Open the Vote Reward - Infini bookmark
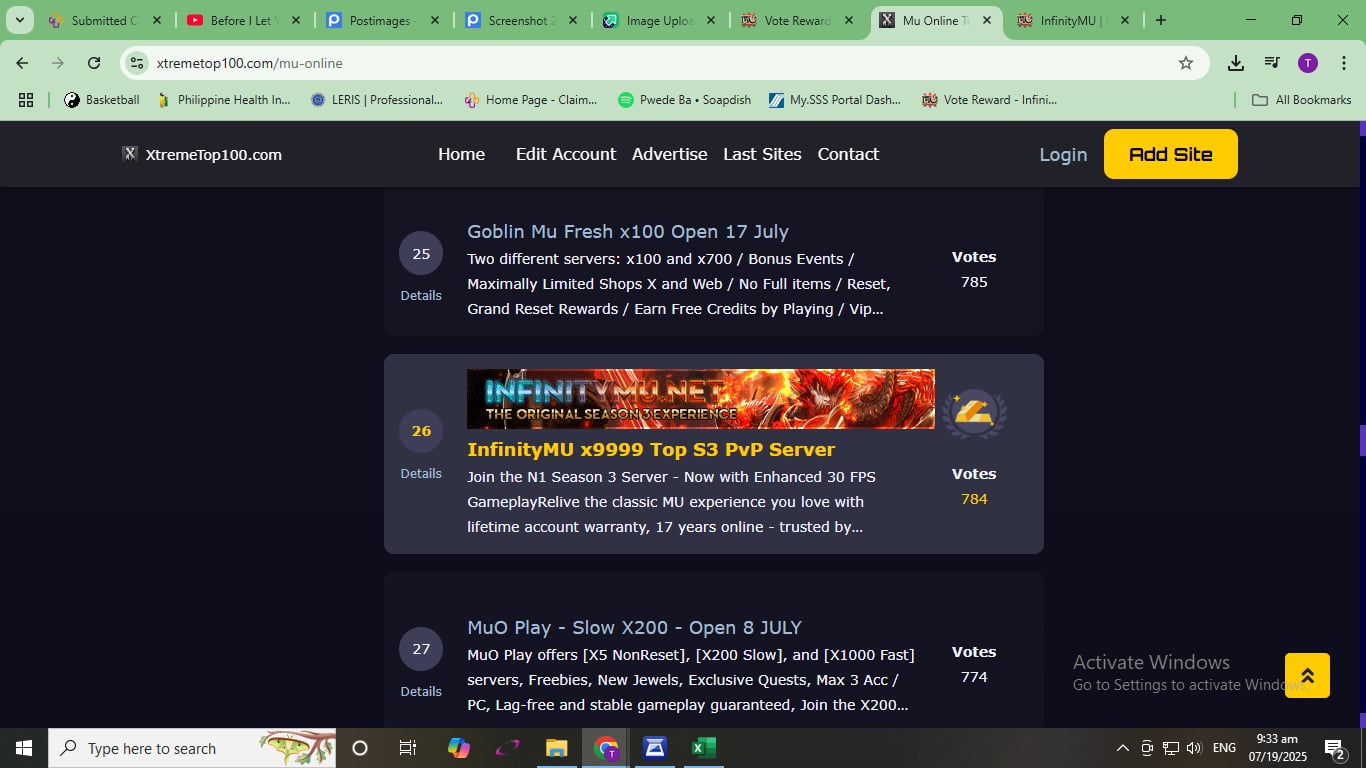The image size is (1366, 768). pyautogui.click(x=989, y=99)
